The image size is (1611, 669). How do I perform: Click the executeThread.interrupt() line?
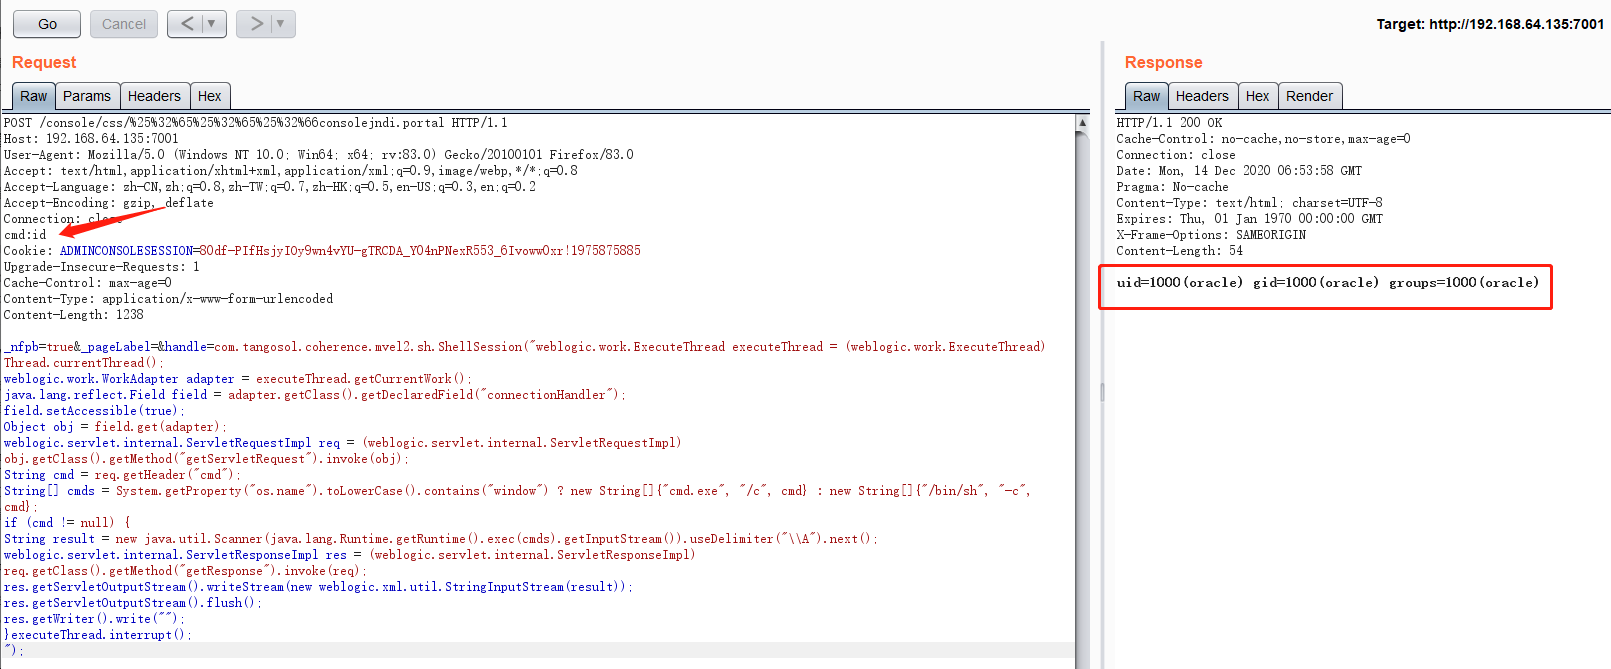[x=97, y=635]
